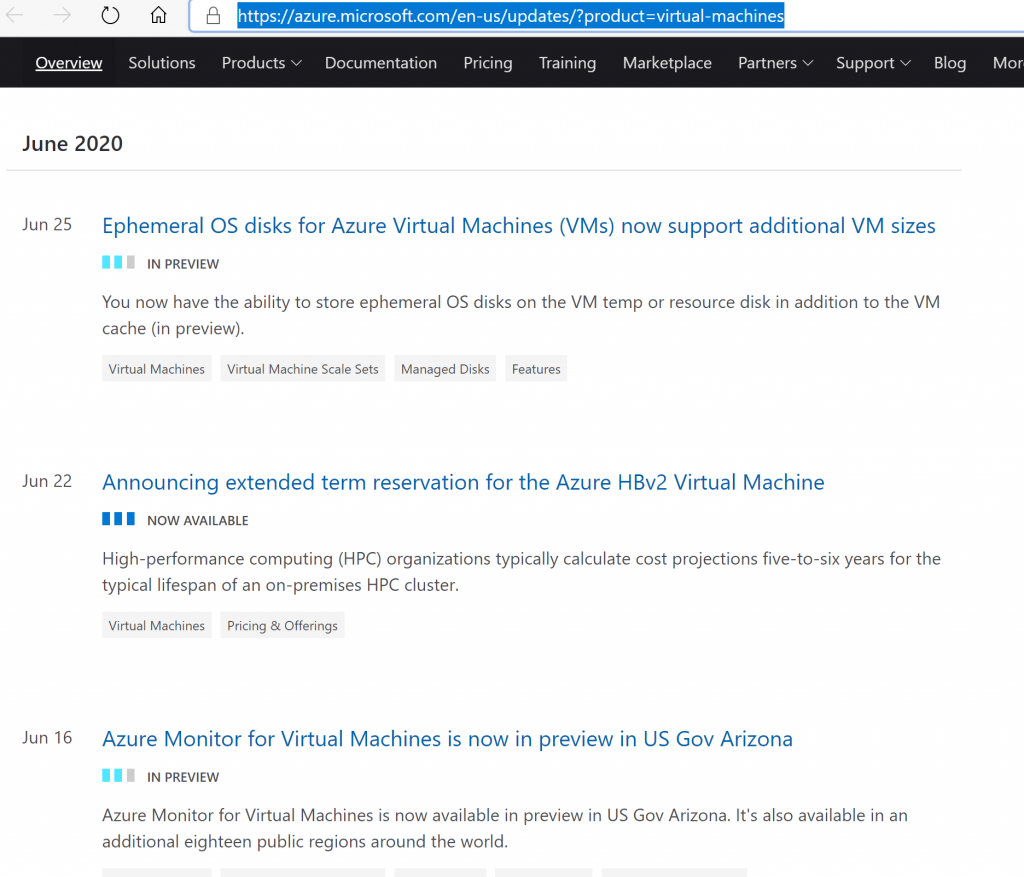The image size is (1024, 877).
Task: Click the browser back arrow
Action: pos(15,16)
